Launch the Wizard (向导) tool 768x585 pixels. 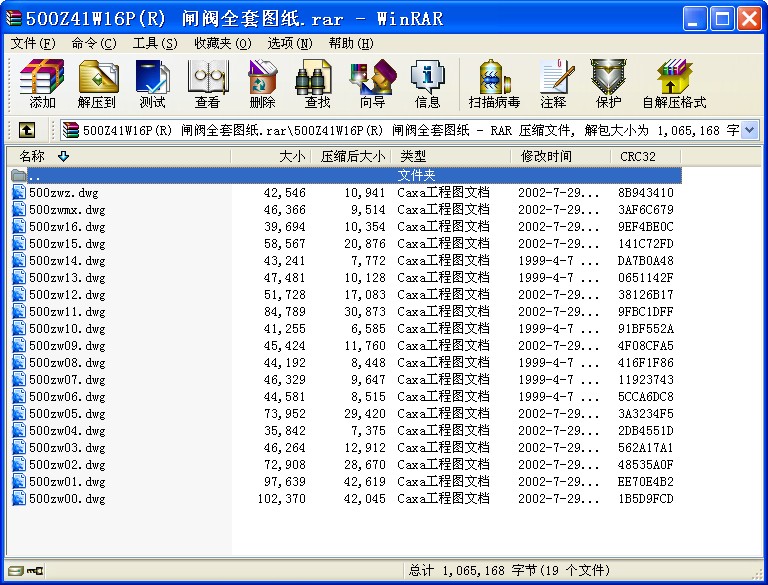(x=372, y=83)
